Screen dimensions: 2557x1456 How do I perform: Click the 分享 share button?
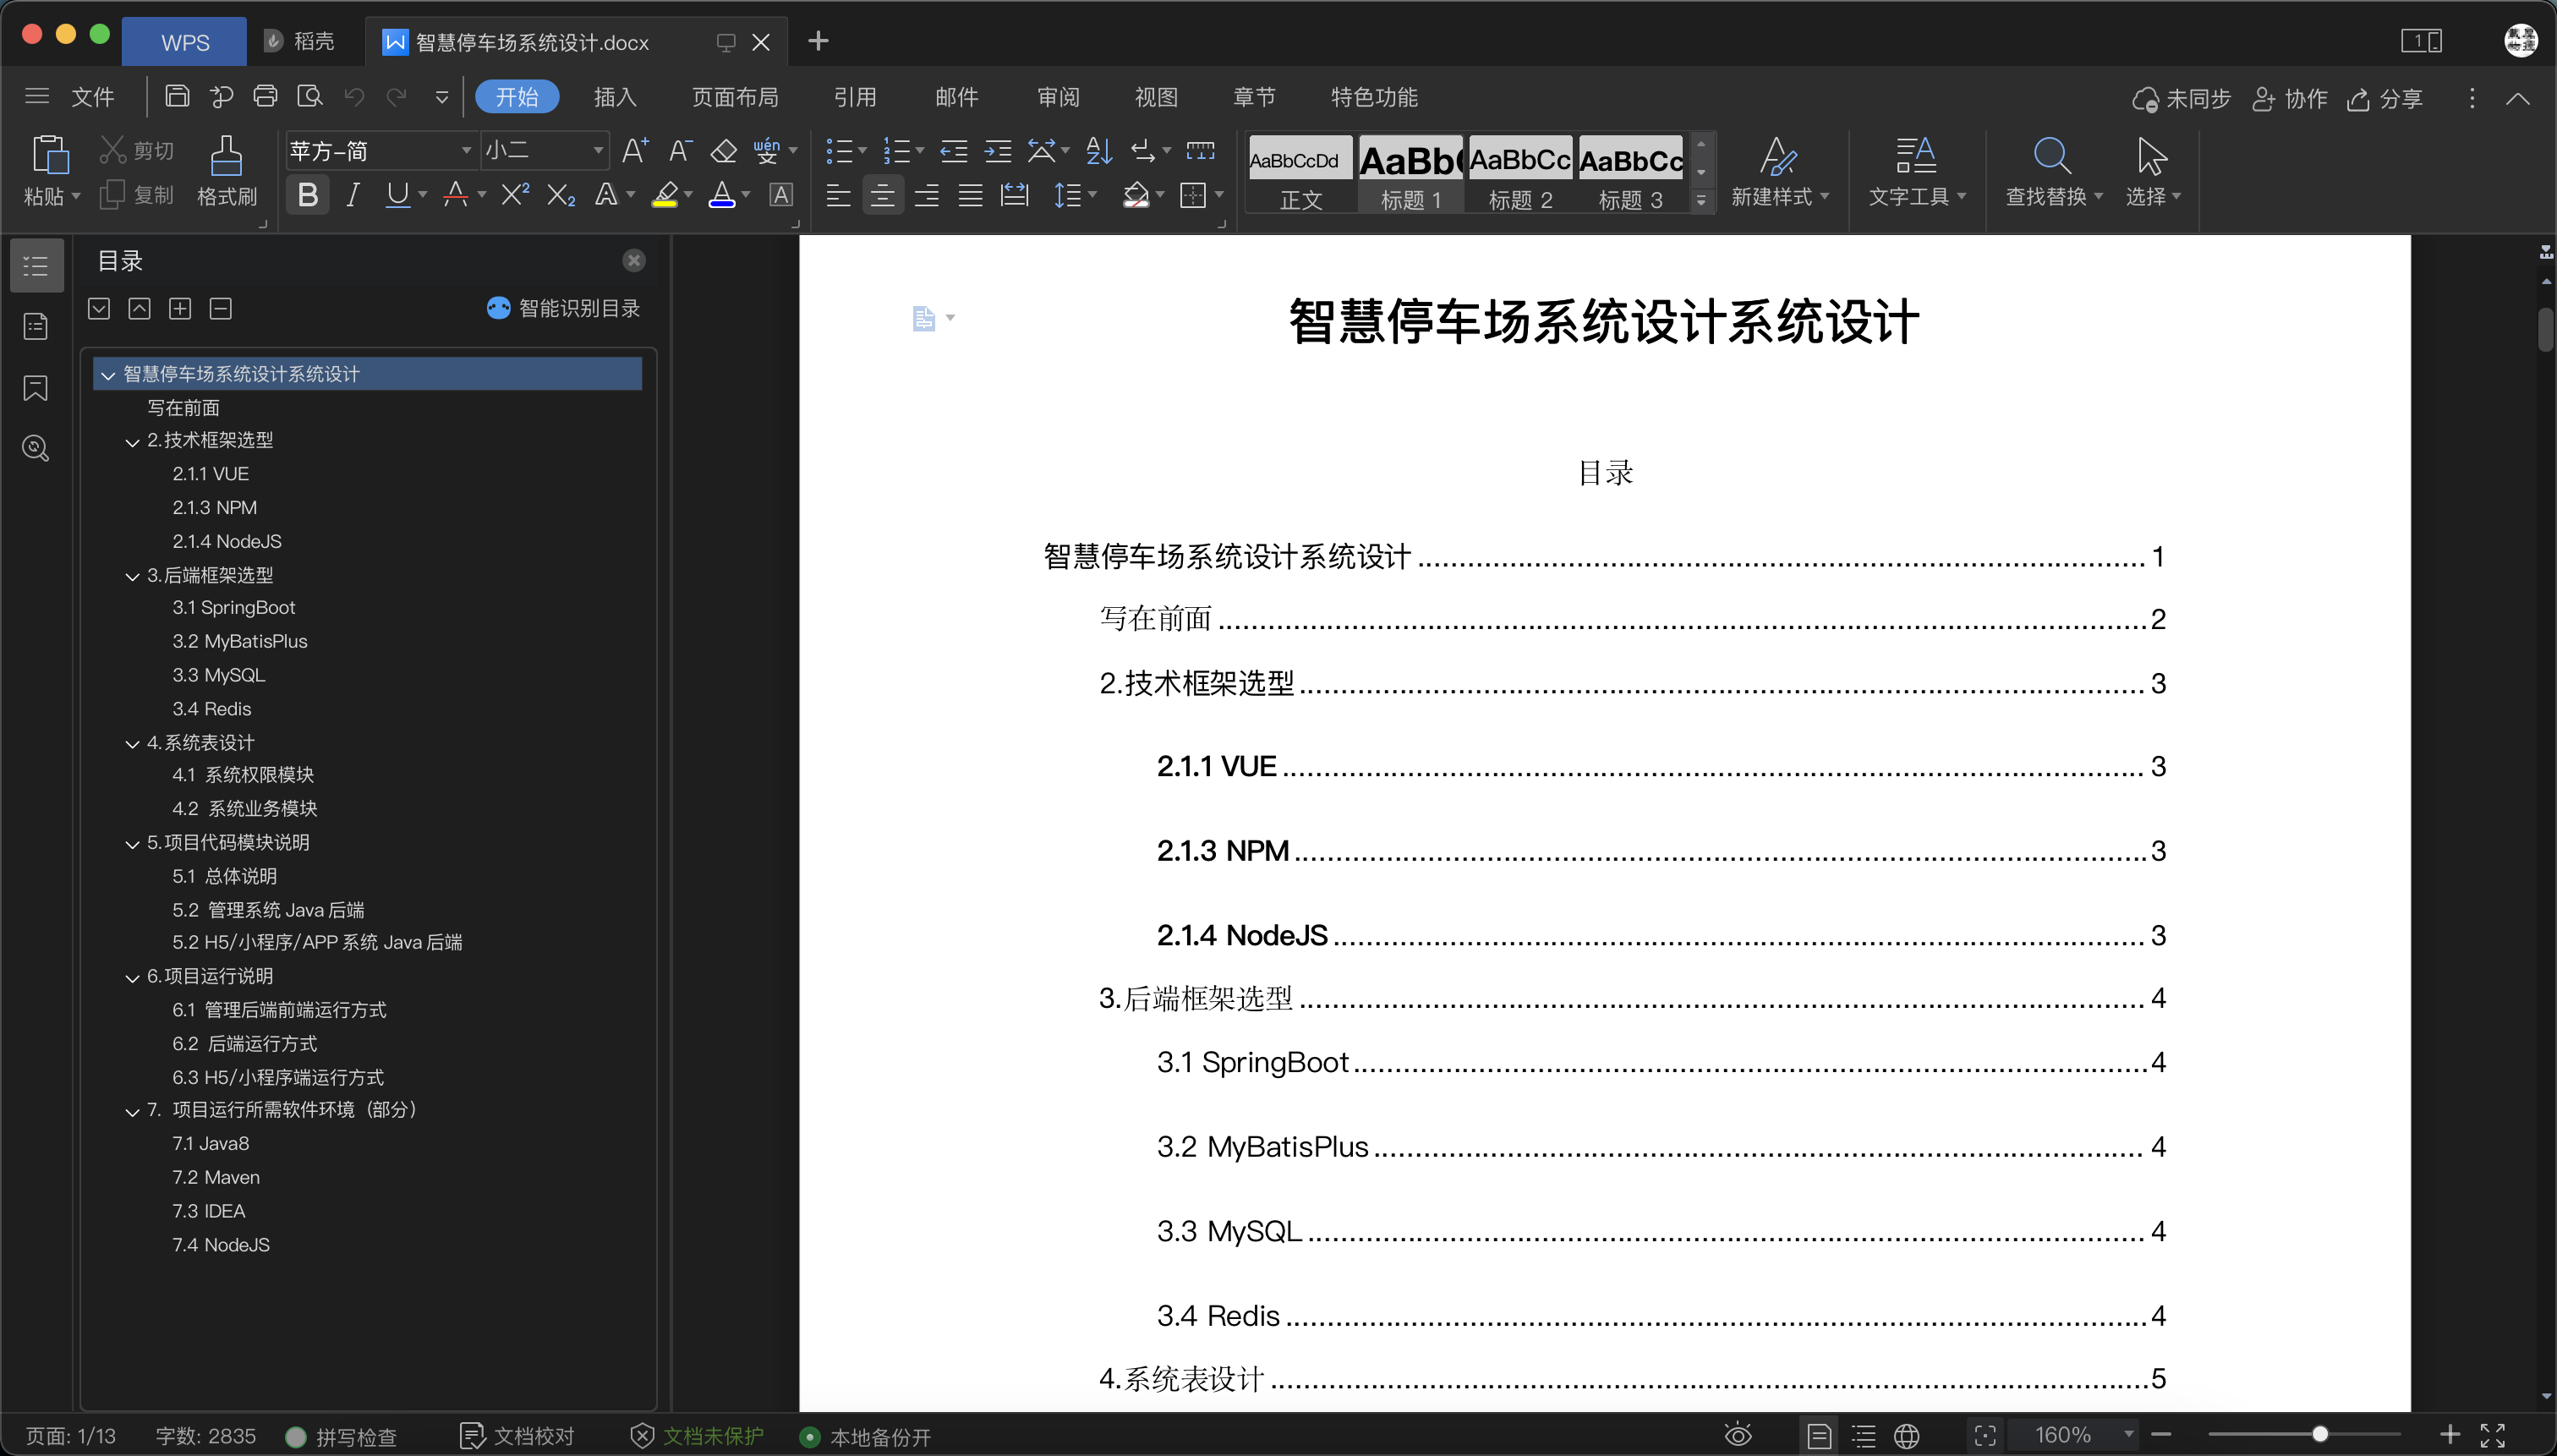2385,98
